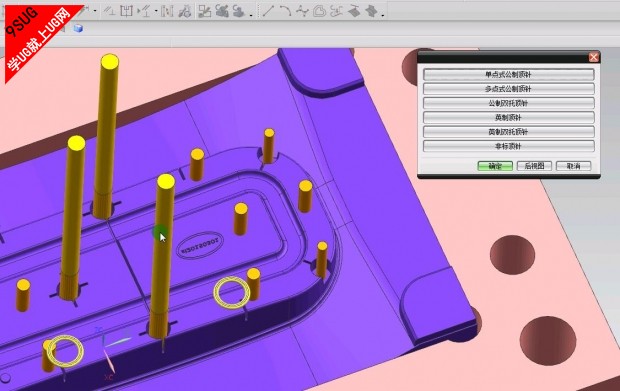Select 公制双托顶针 option
620x391 pixels.
click(508, 103)
